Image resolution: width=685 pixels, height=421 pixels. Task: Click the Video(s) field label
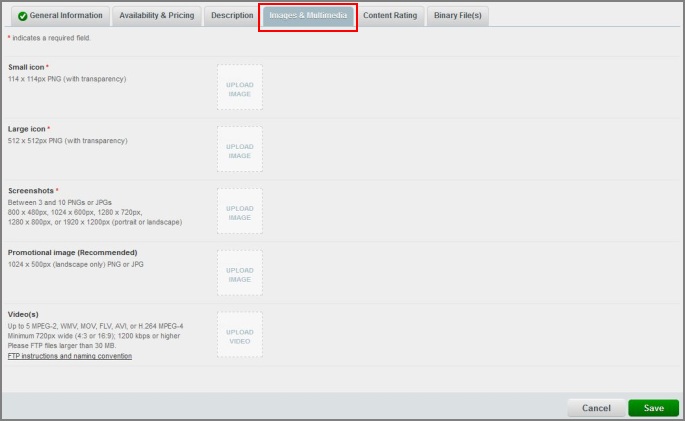click(25, 314)
